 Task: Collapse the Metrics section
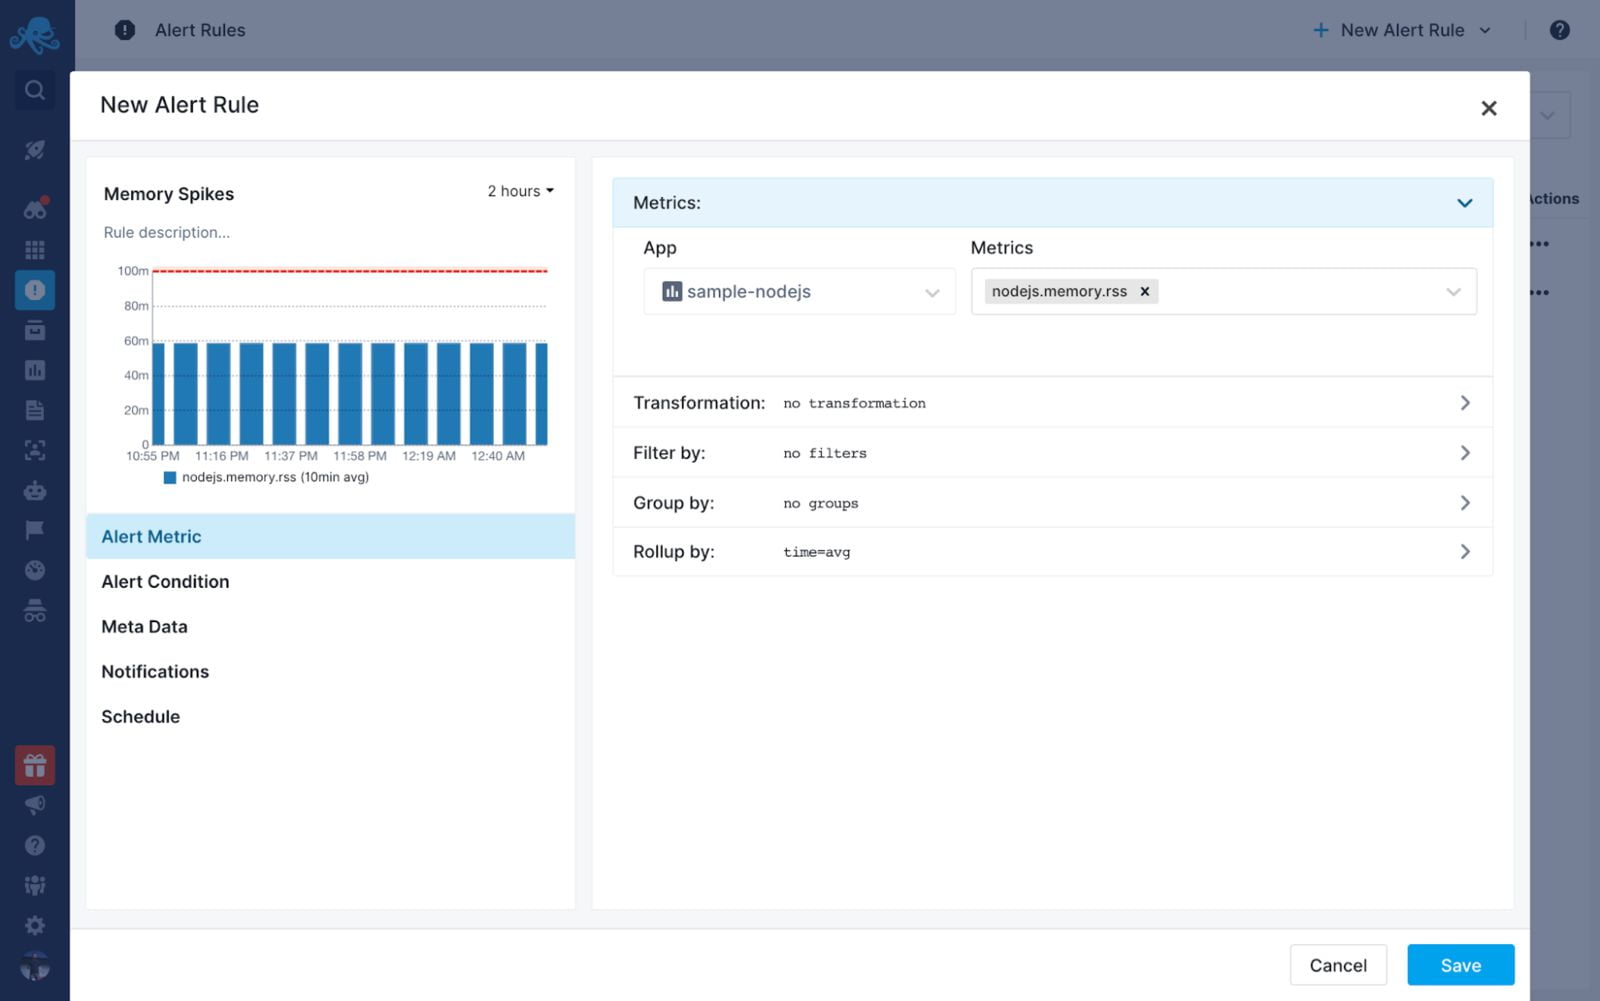(1465, 202)
